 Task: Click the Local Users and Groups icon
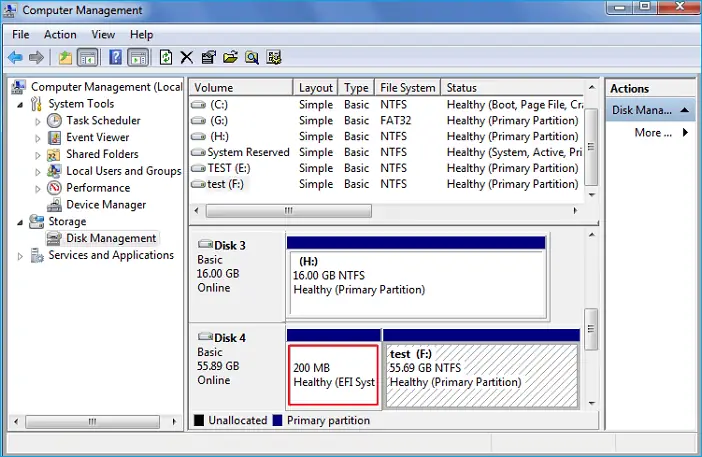(54, 171)
